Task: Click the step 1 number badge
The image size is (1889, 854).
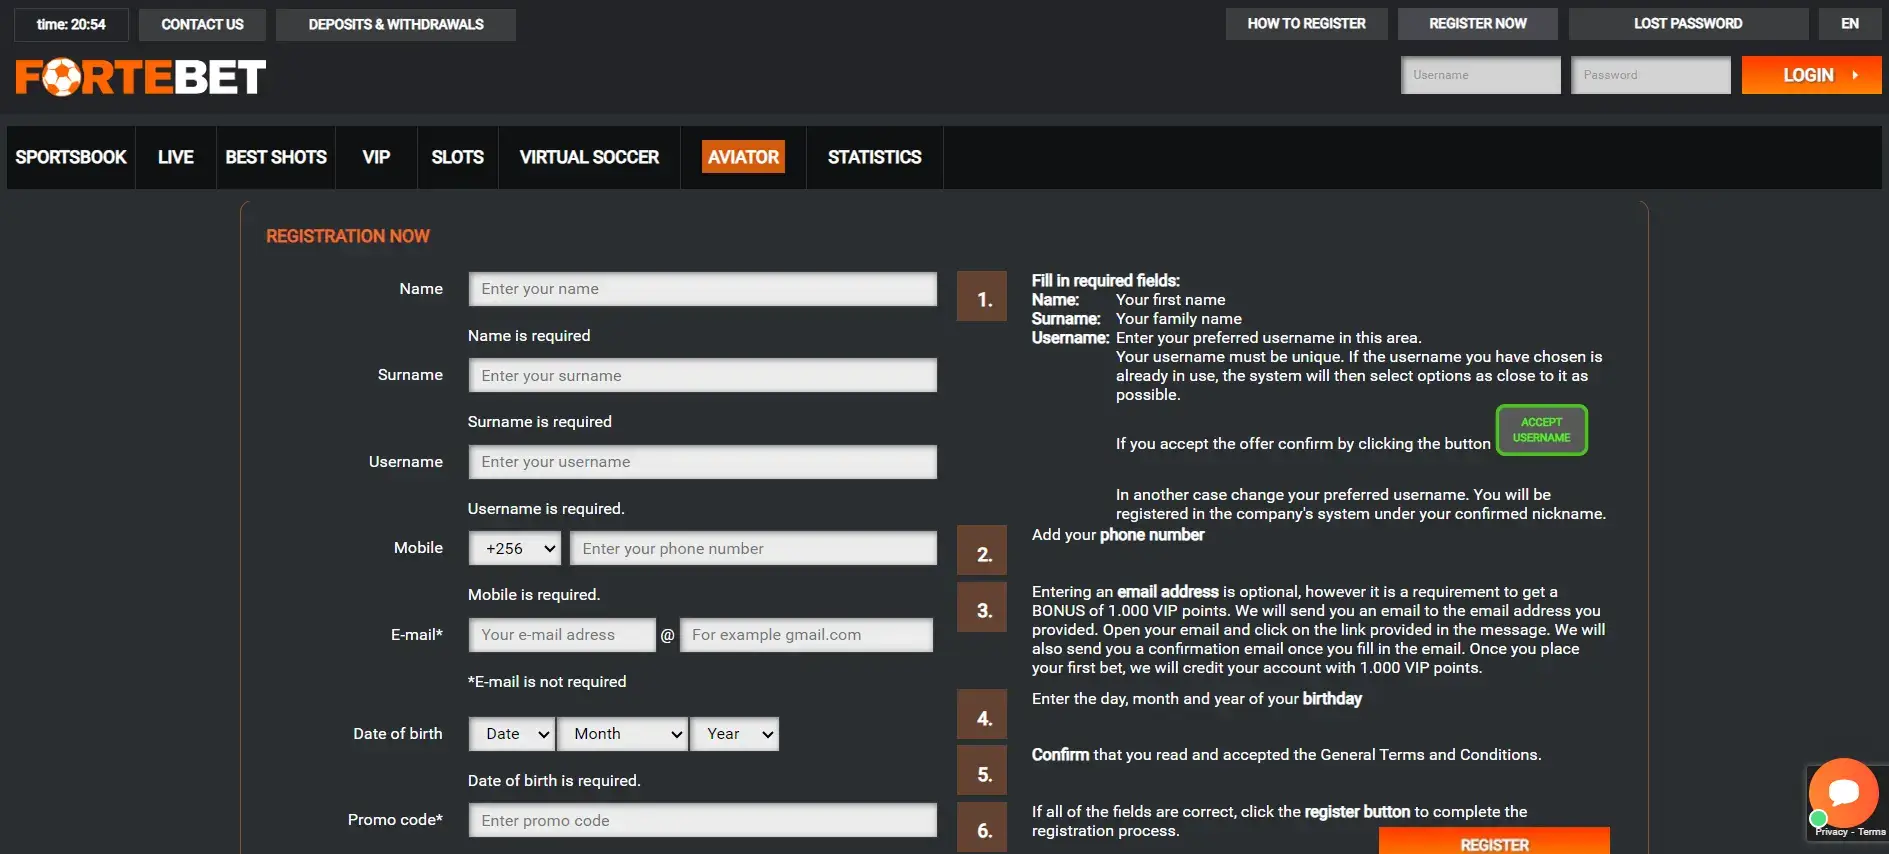Action: click(x=982, y=298)
